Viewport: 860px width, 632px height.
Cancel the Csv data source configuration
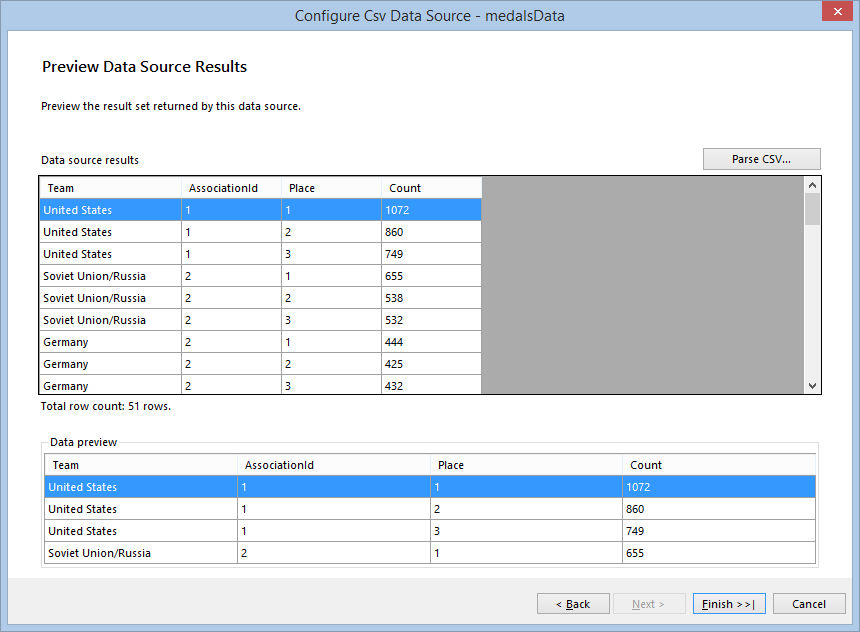click(808, 603)
